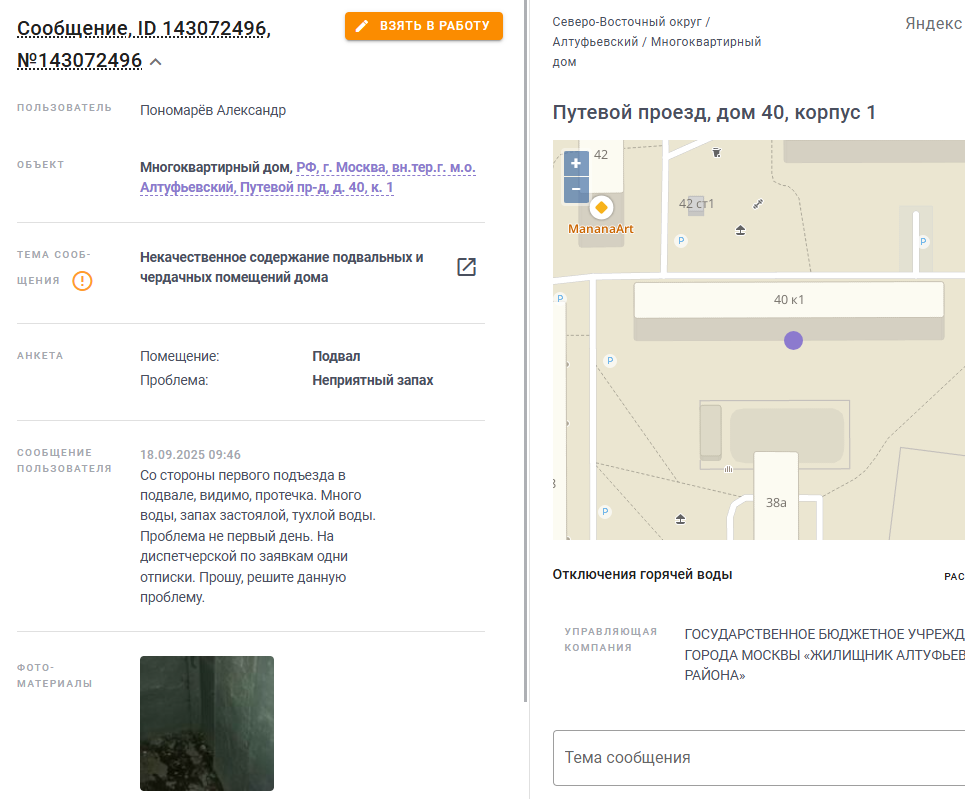Click the purple location dot on map
The width and height of the screenshot is (965, 799).
point(793,340)
